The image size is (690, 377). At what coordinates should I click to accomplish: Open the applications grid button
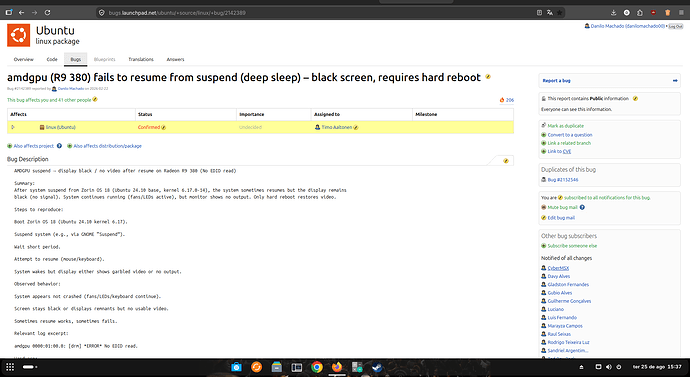coord(10,367)
